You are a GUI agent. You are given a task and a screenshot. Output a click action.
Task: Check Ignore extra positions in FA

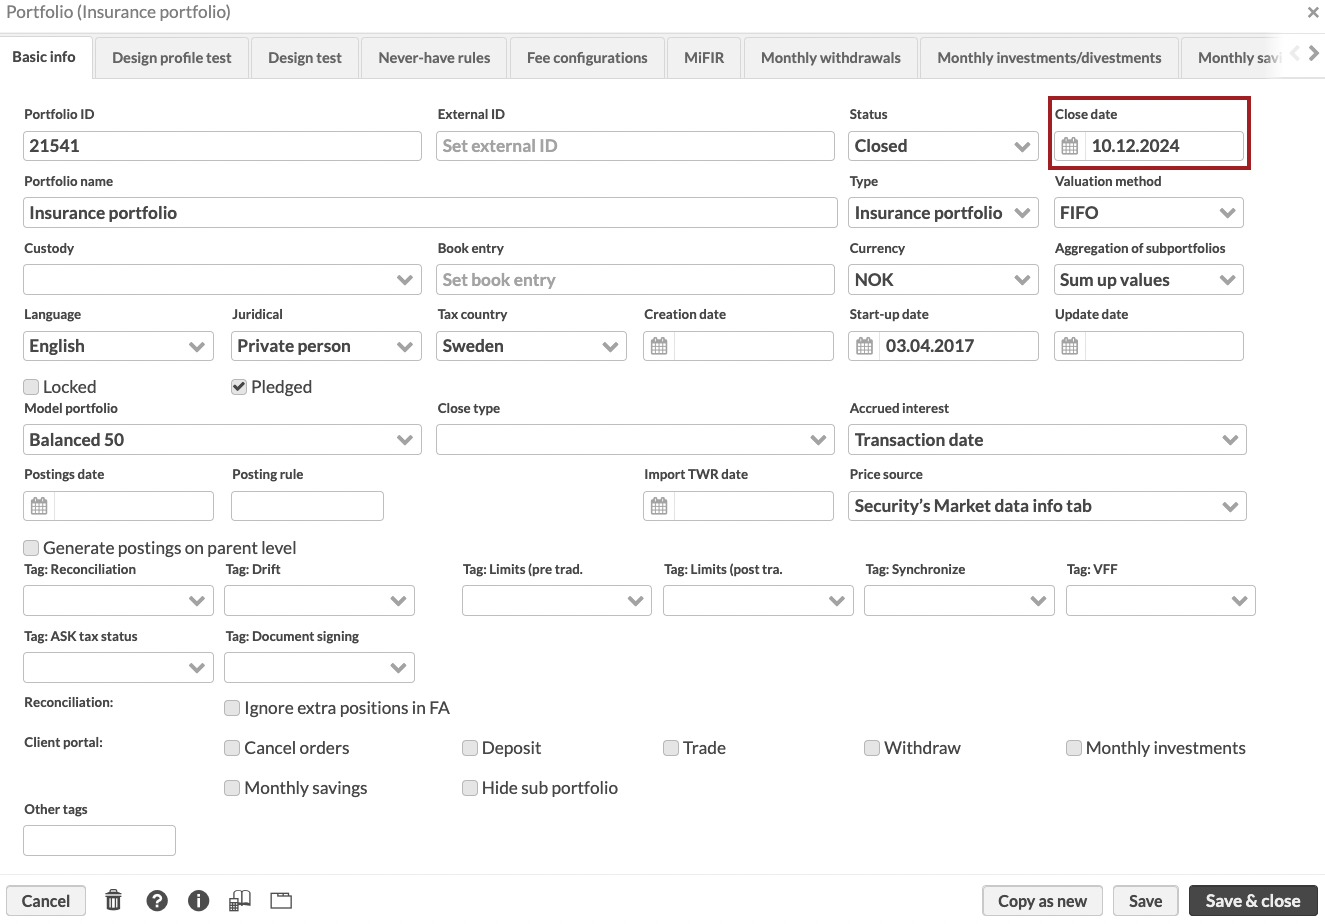click(x=232, y=708)
